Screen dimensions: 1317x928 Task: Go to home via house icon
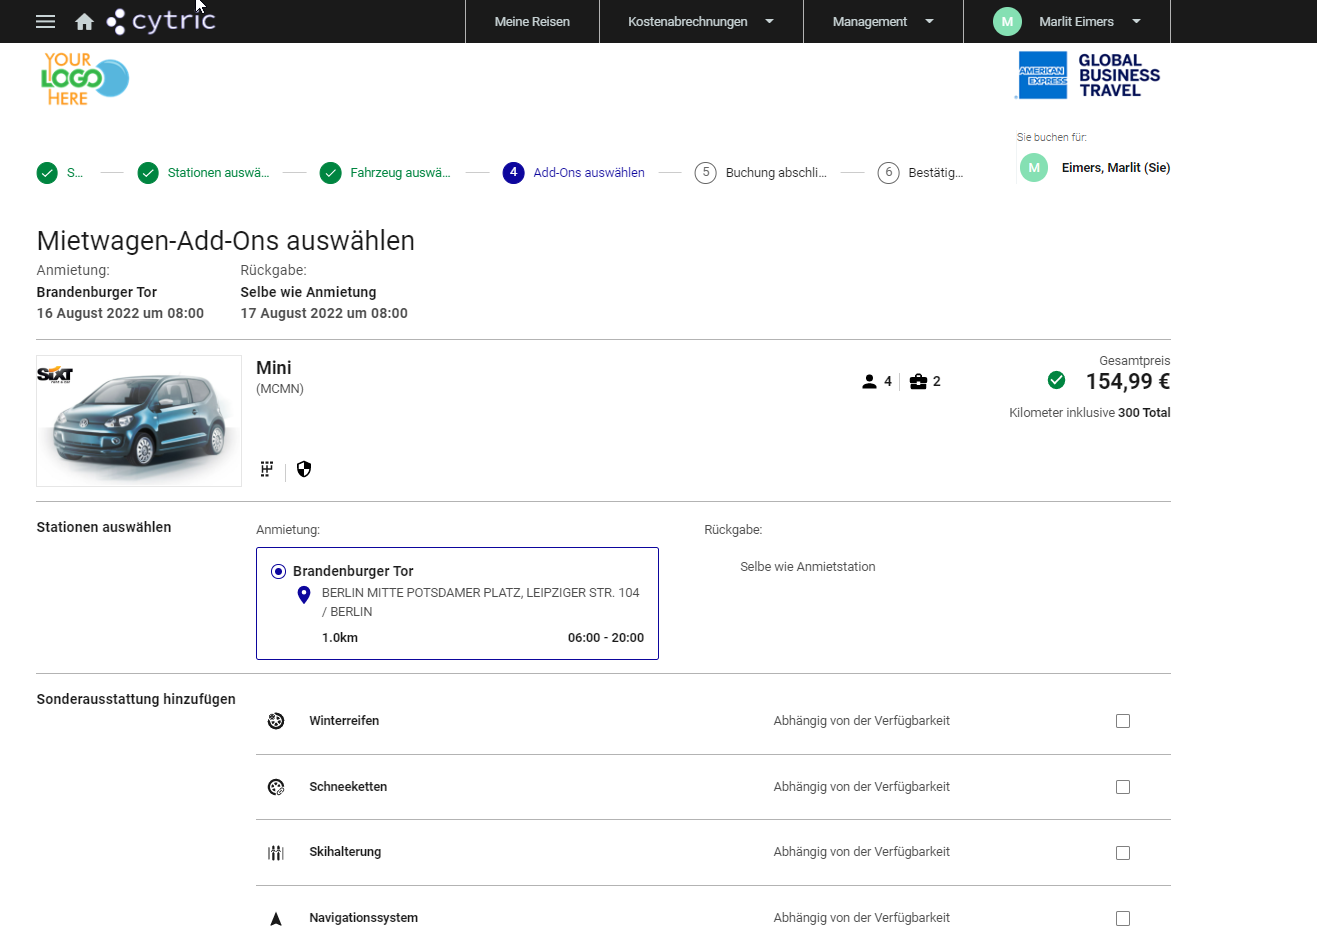(x=84, y=21)
